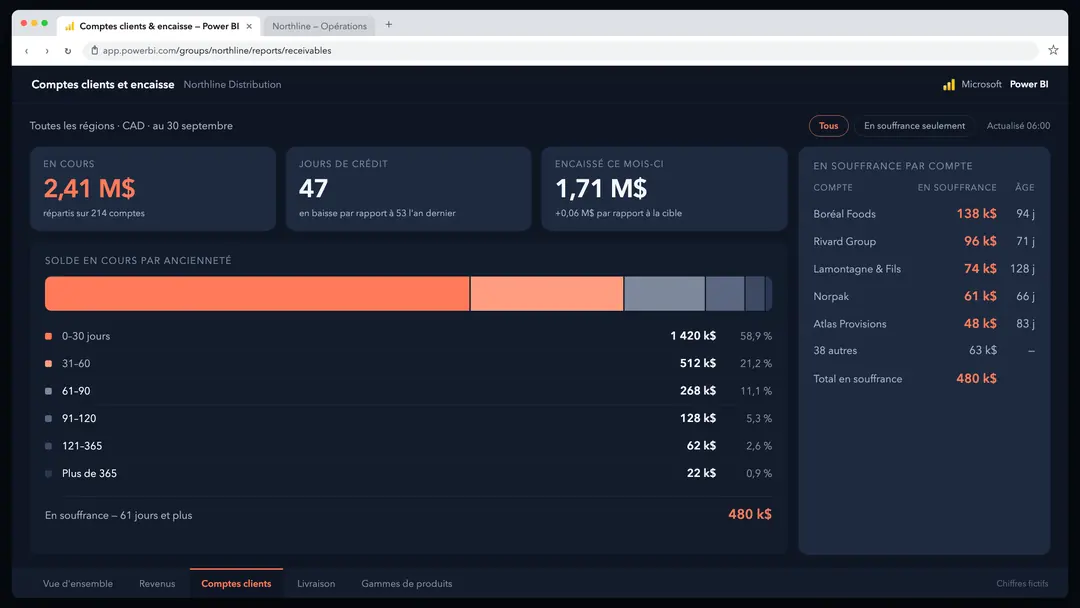Select the Lamontagne & Fils account

[x=924, y=269]
